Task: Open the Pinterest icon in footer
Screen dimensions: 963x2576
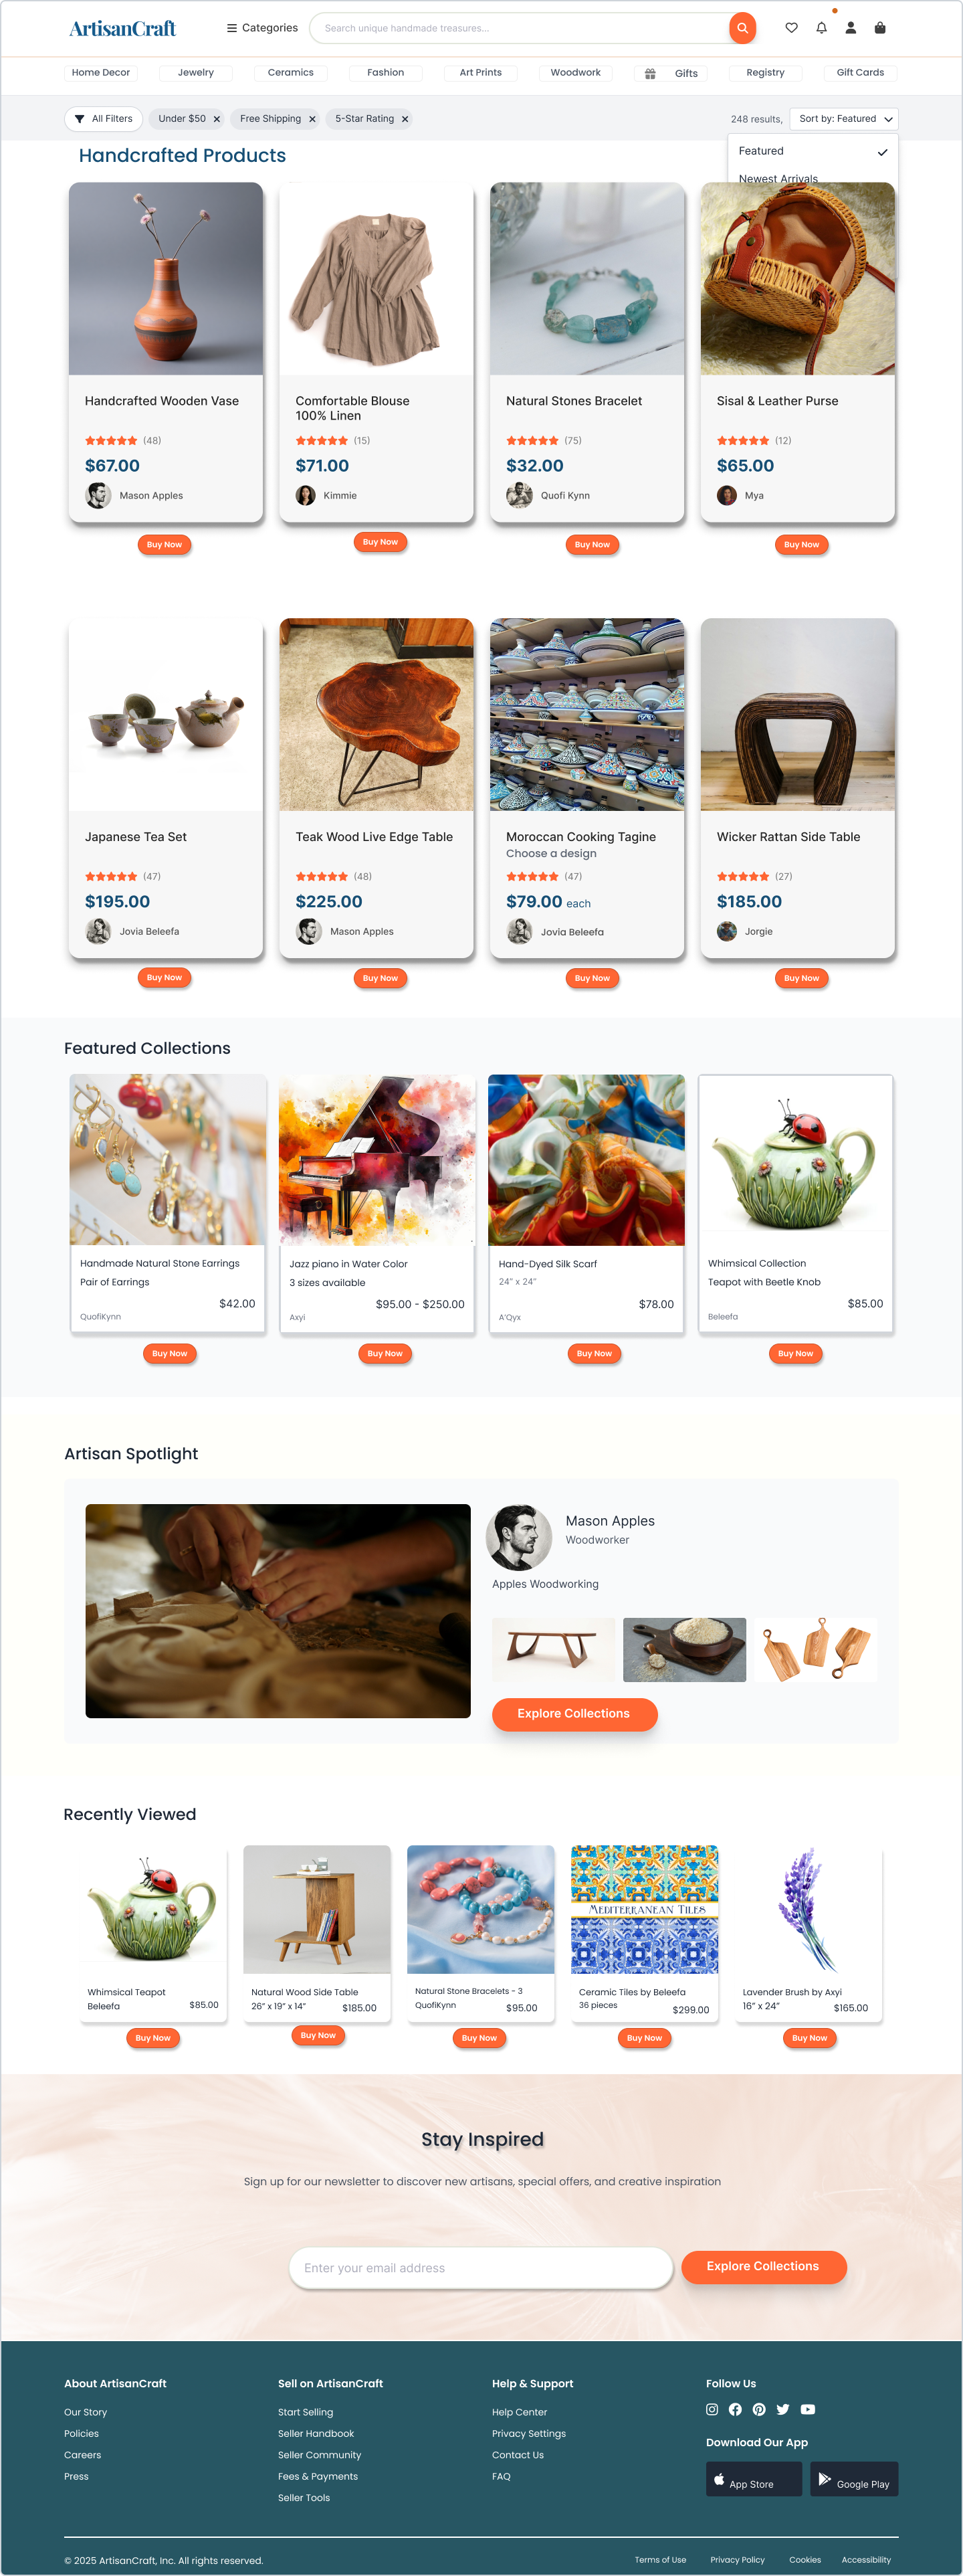Action: (x=759, y=2409)
